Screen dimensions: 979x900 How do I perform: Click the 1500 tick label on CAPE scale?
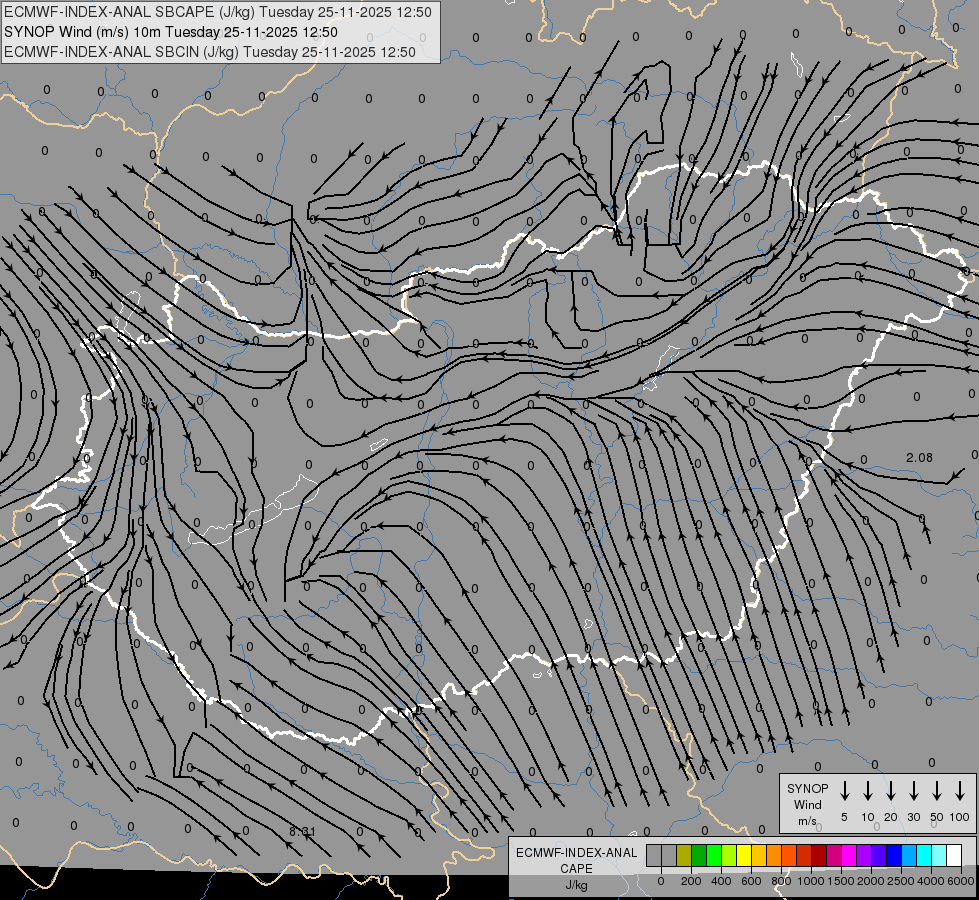coord(840,881)
